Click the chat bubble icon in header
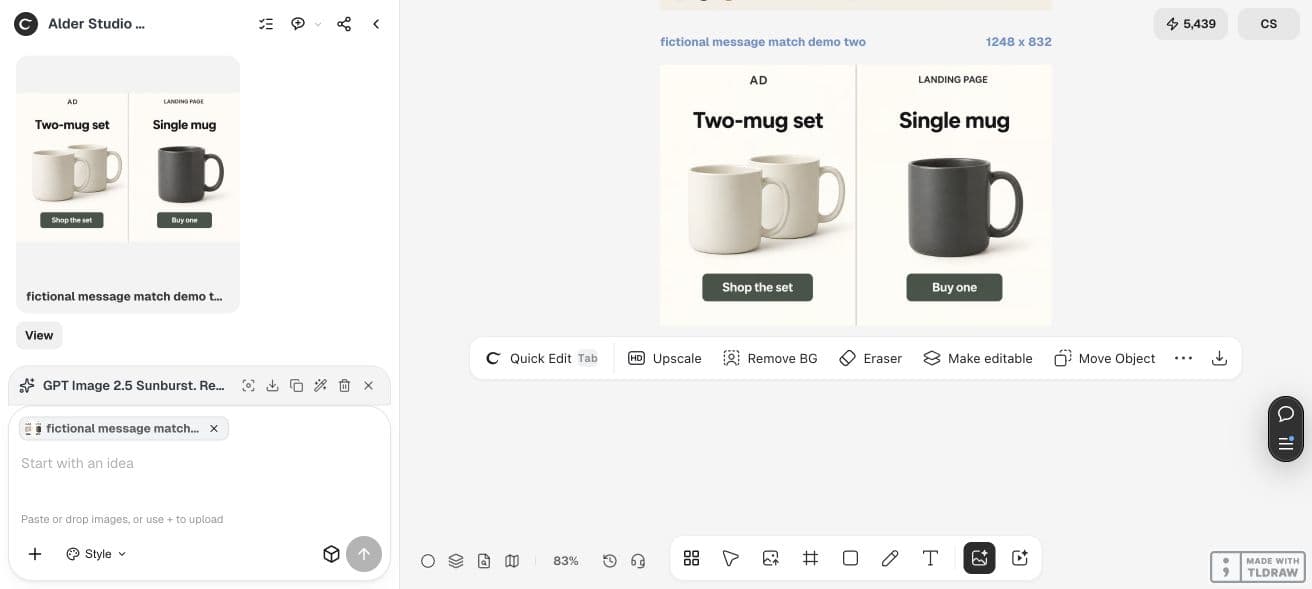1312x589 pixels. tap(298, 24)
